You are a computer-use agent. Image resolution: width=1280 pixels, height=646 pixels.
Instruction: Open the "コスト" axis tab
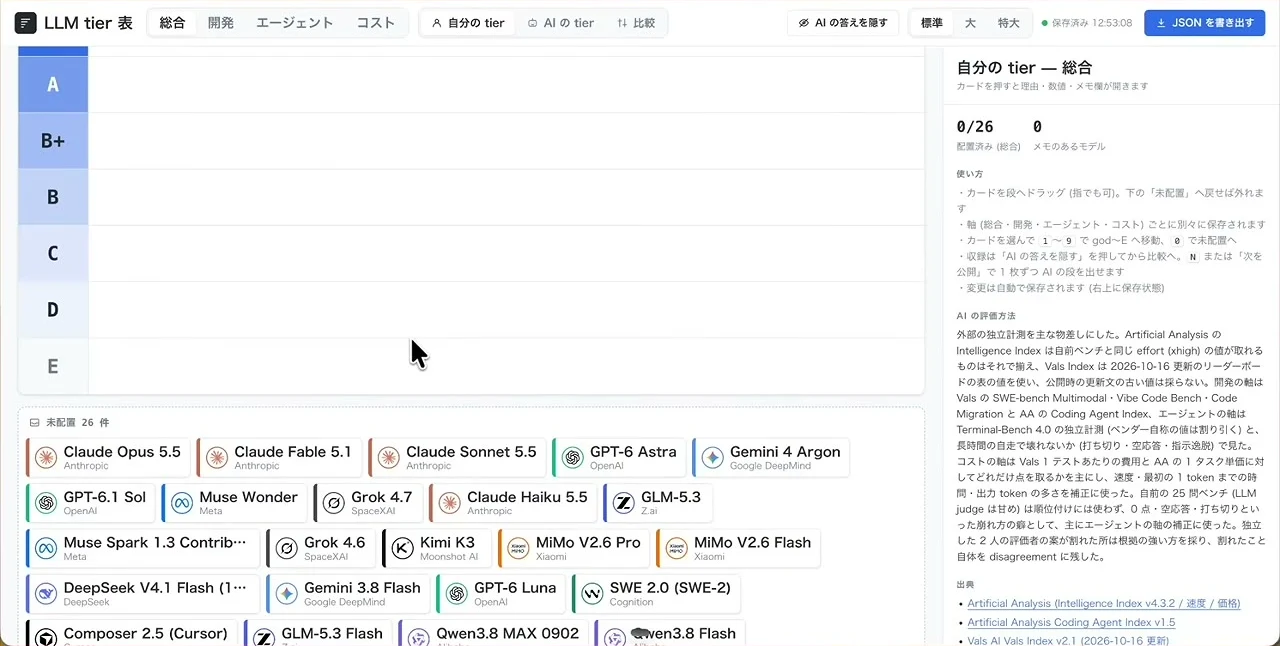[x=376, y=23]
